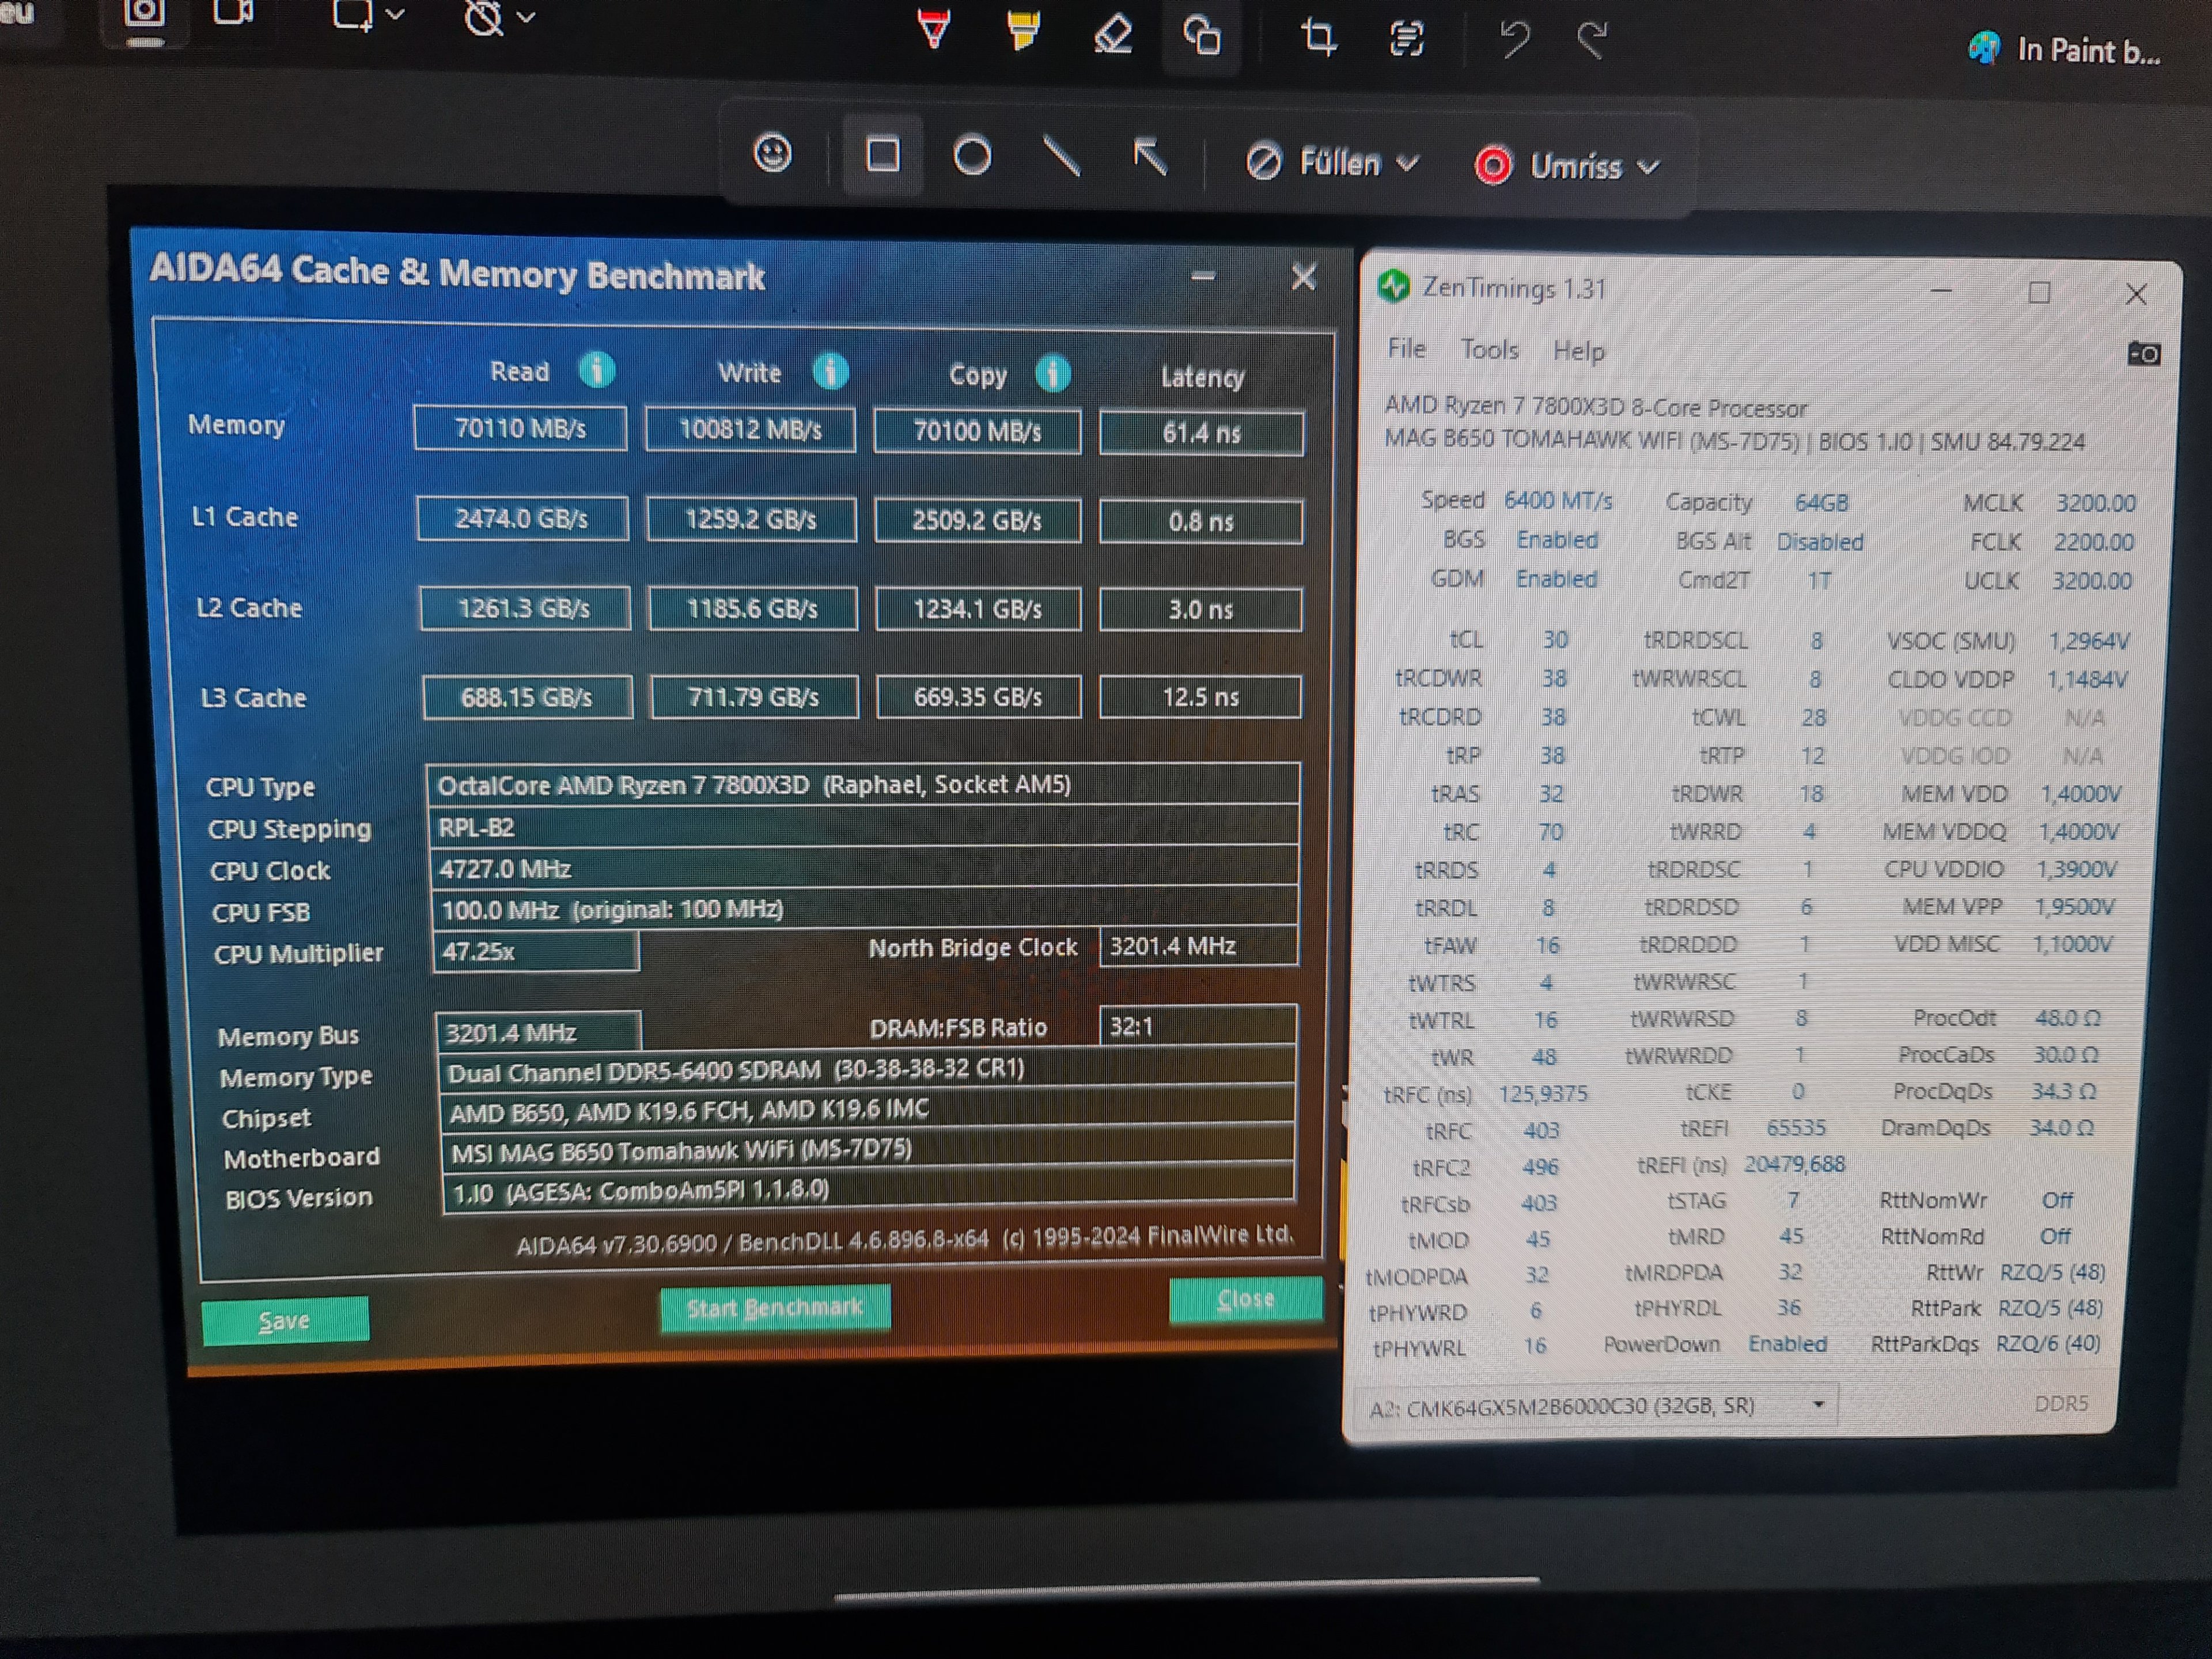Insert an emoji with the smiley icon
This screenshot has height=1659, width=2212.
click(x=772, y=153)
